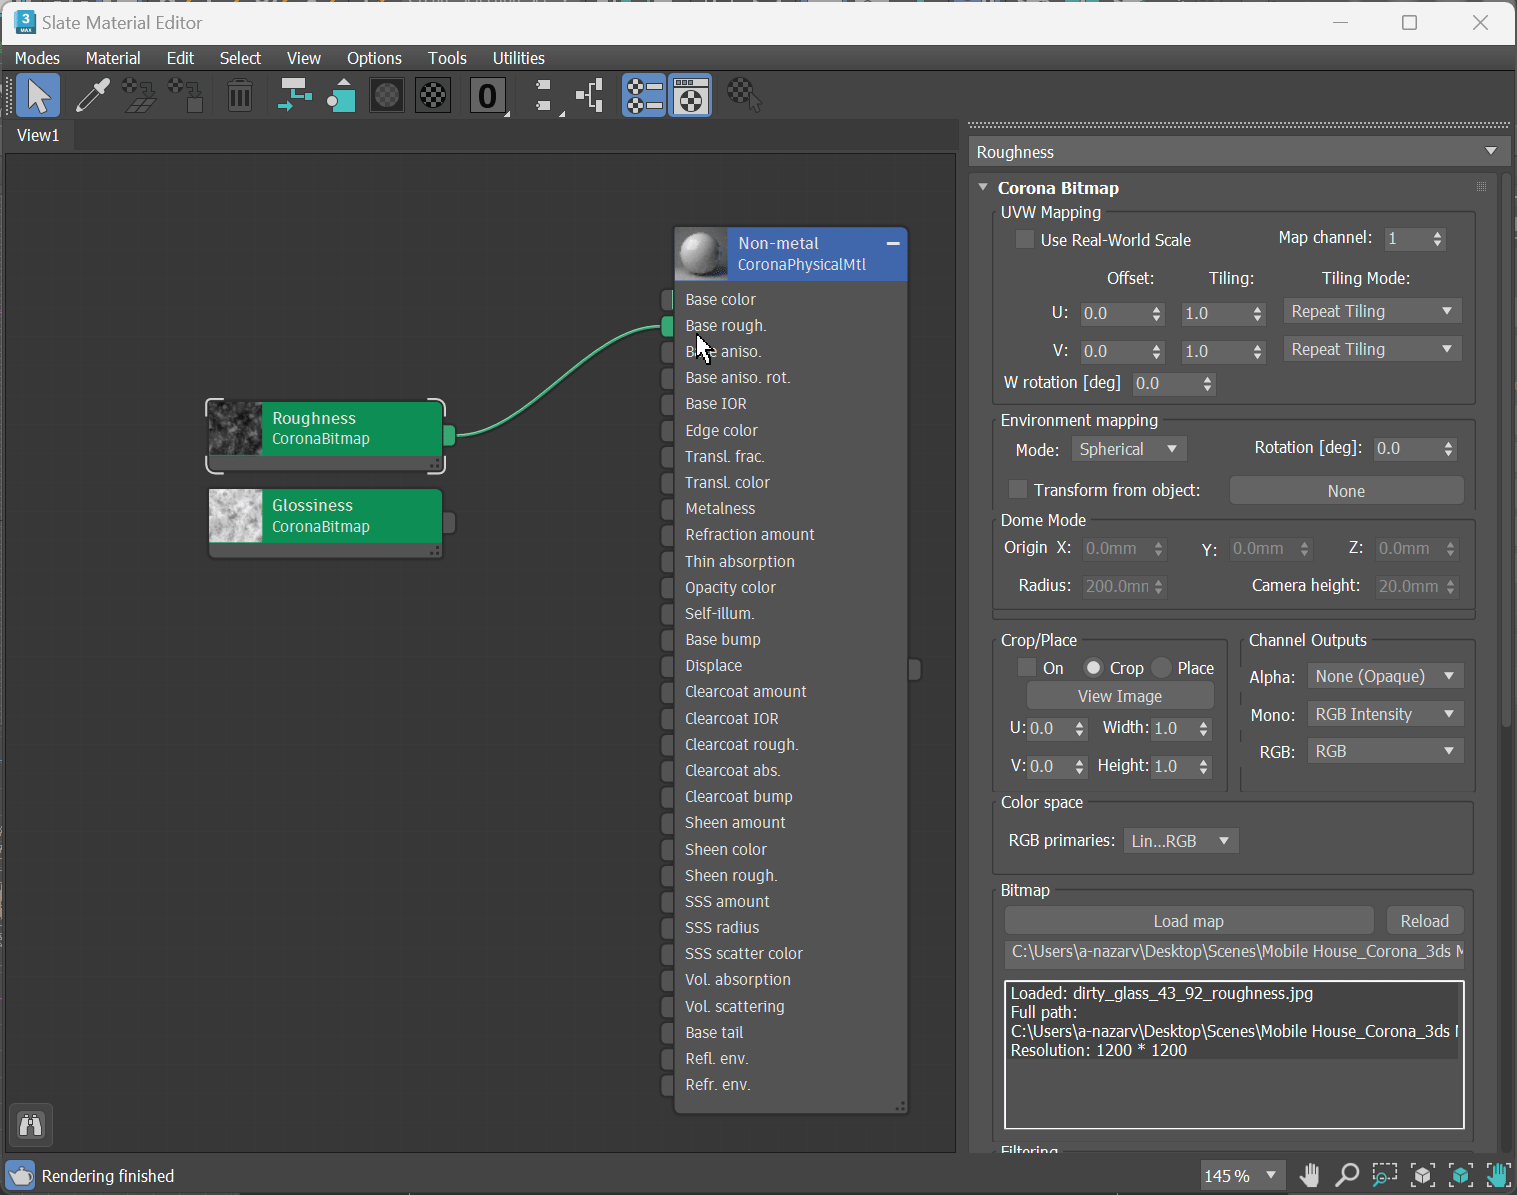Toggle Show Shaded Material in Viewport
The width and height of the screenshot is (1517, 1195).
[387, 96]
